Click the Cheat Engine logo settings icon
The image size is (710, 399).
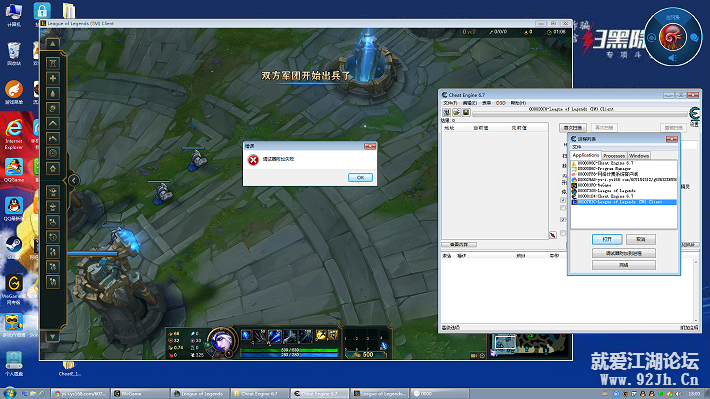(694, 115)
